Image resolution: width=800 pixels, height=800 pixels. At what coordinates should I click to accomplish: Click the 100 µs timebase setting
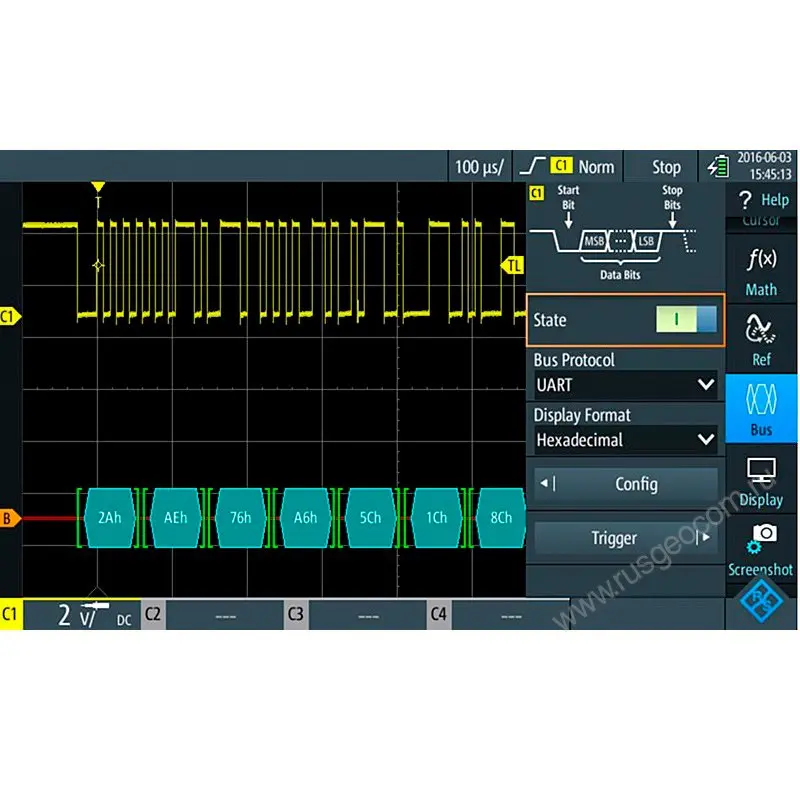click(480, 166)
